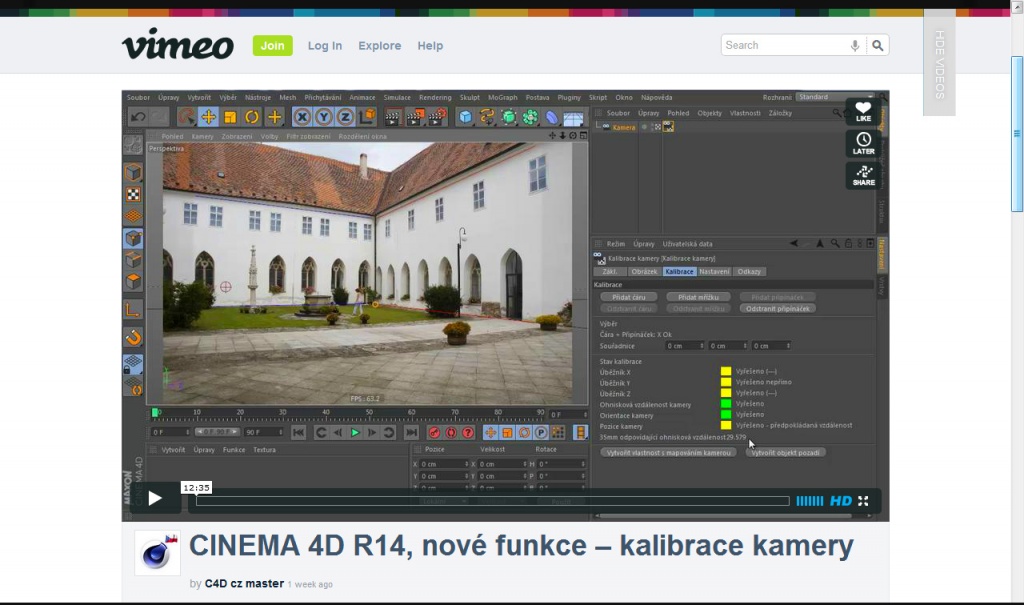
Task: Switch to the Obrázek tab
Action: [644, 272]
